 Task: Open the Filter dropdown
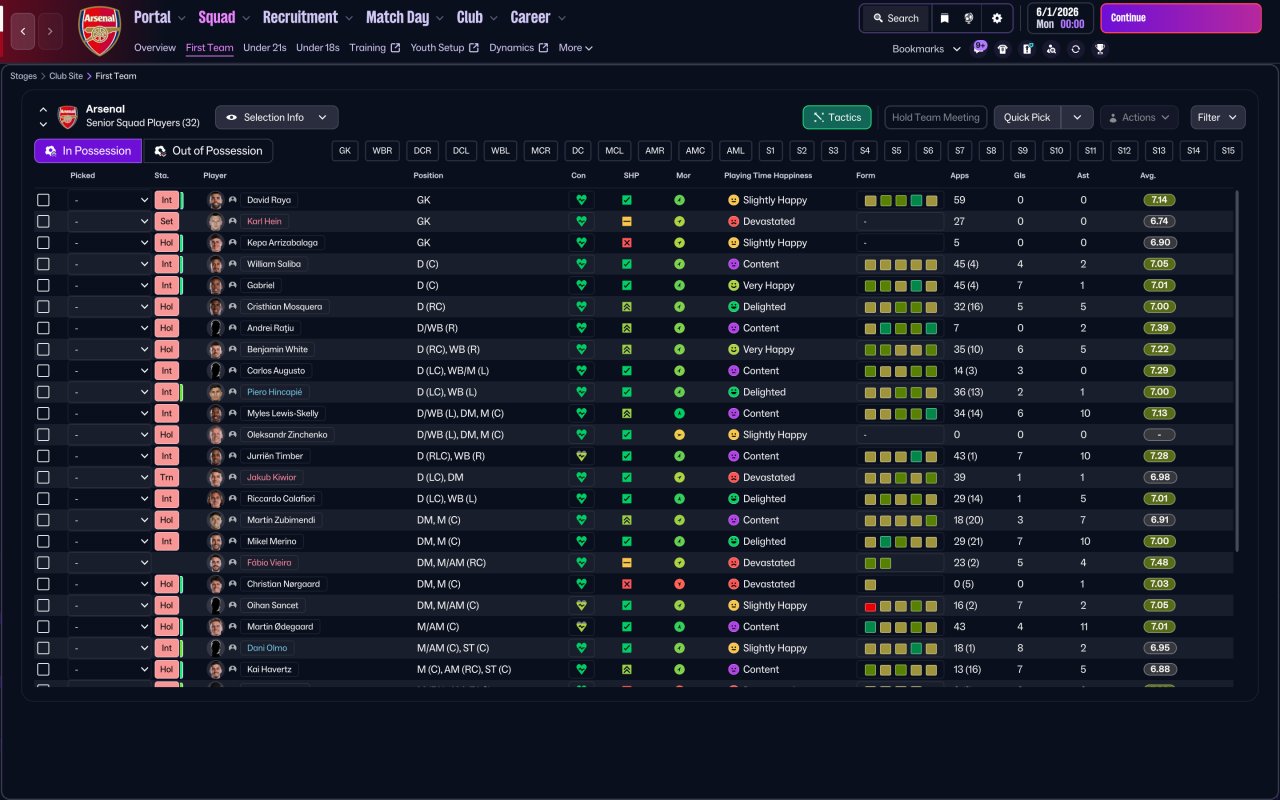click(1218, 117)
